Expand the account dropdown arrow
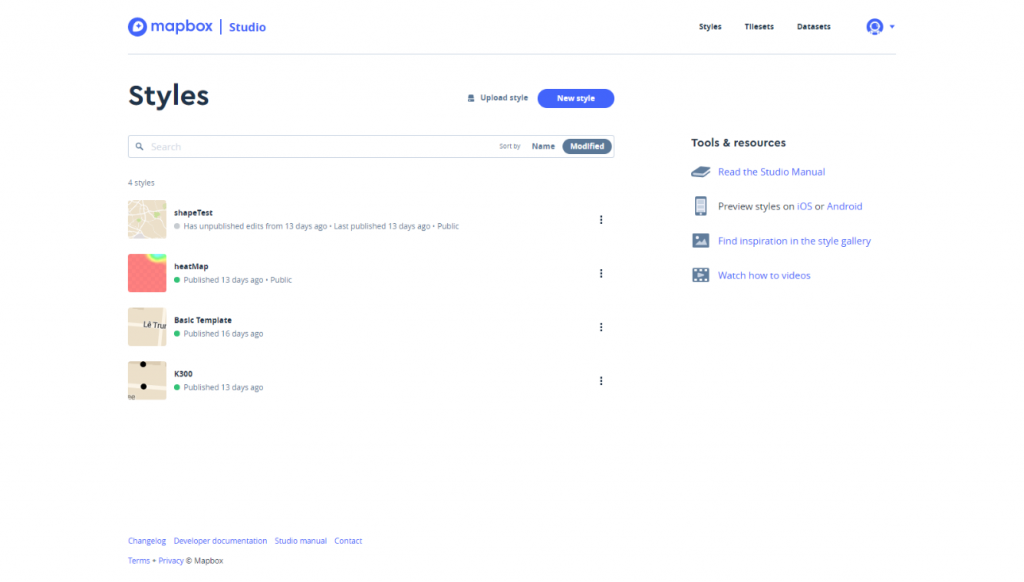 click(x=892, y=27)
